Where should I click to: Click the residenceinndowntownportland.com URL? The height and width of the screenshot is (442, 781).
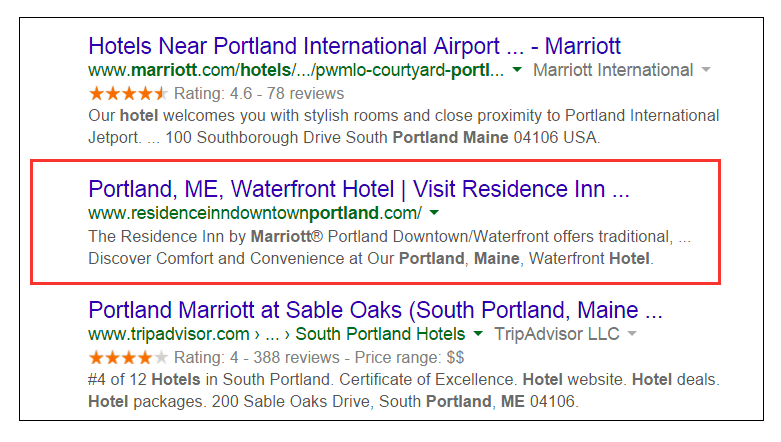tap(255, 213)
